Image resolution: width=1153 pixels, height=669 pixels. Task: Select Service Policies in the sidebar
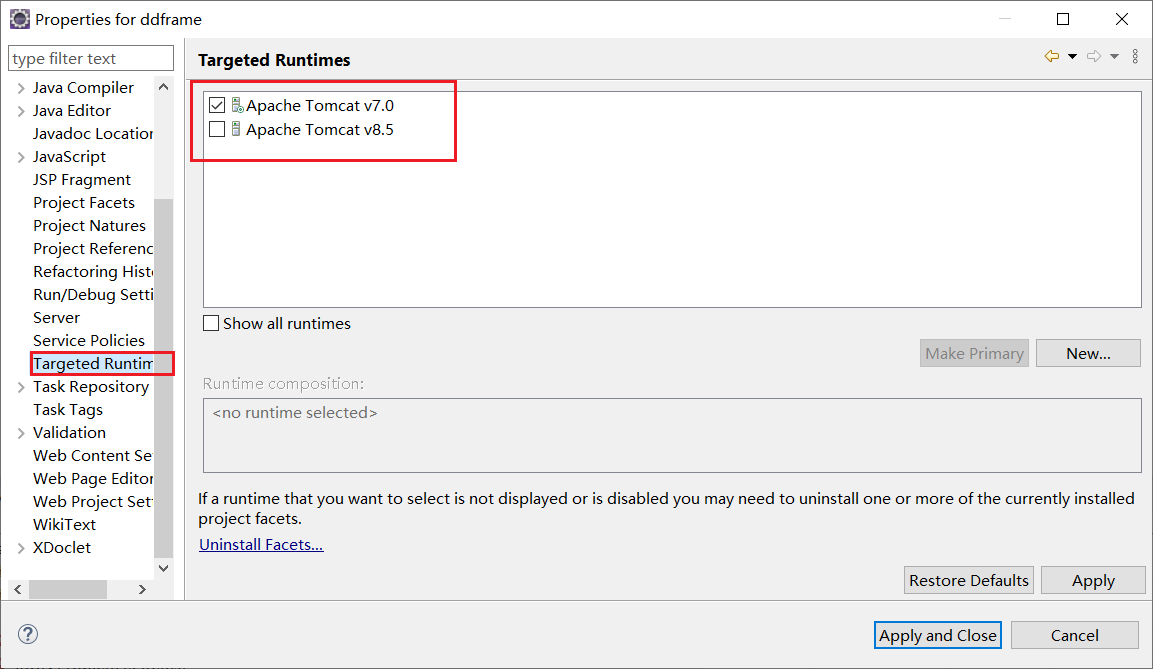coord(89,341)
